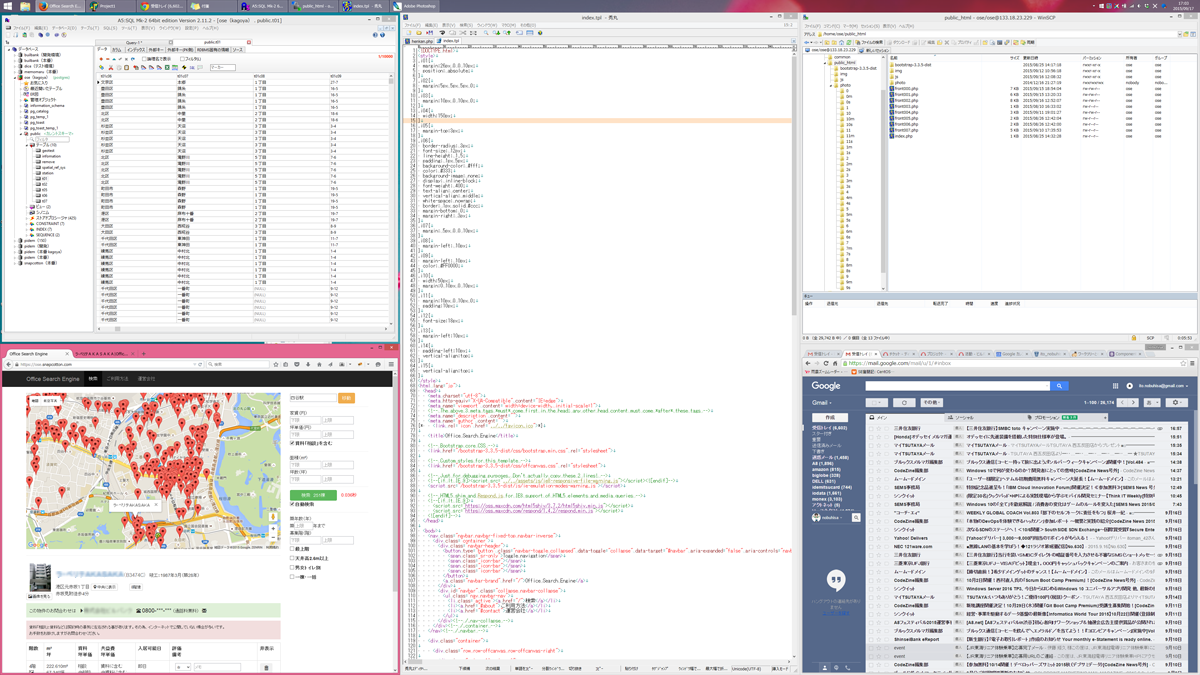Enable 論理名で表示 checkbox in A5:SQL
This screenshot has height=675, width=1200.
145,59
